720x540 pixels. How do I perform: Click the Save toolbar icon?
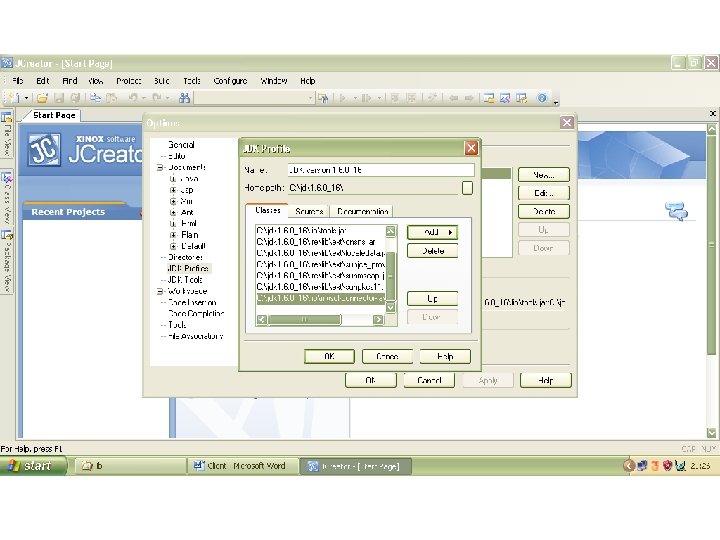(59, 98)
